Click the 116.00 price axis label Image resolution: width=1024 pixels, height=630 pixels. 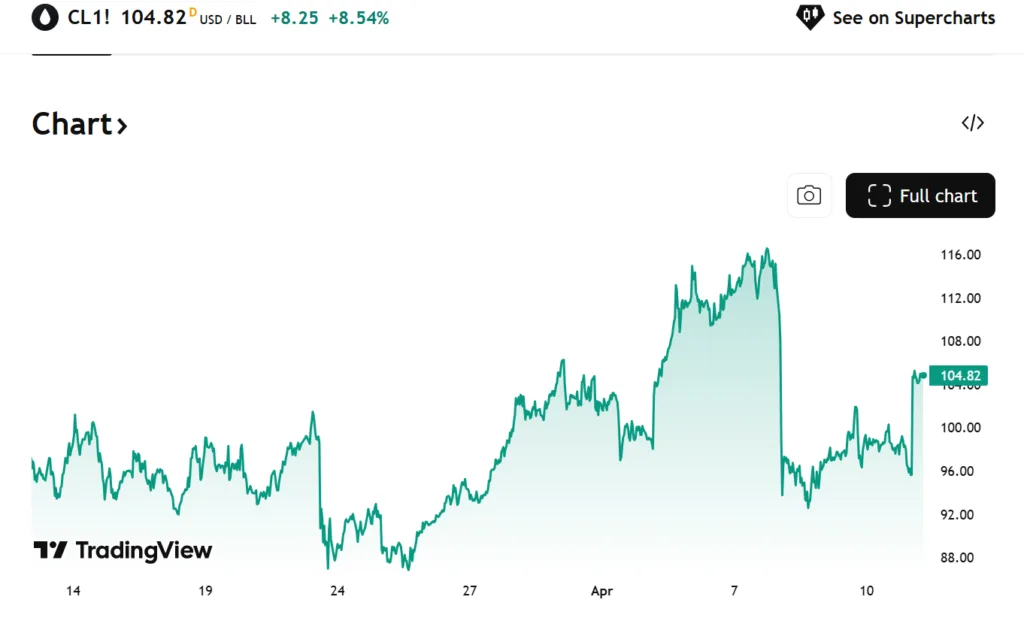(960, 254)
